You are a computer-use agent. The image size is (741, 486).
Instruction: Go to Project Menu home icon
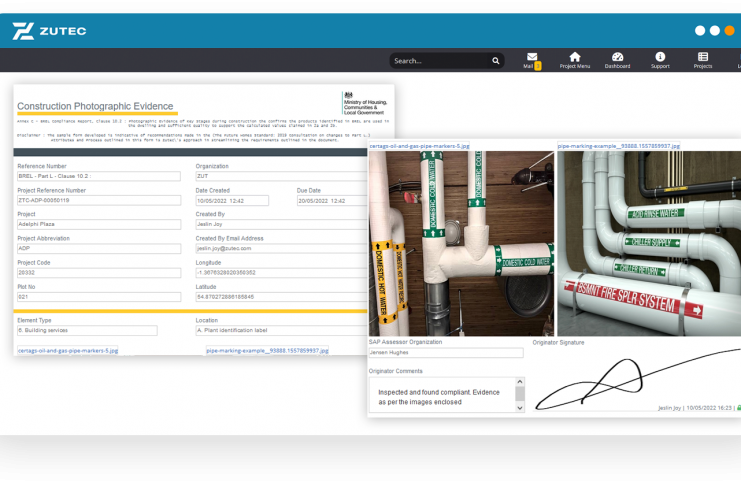click(574, 57)
